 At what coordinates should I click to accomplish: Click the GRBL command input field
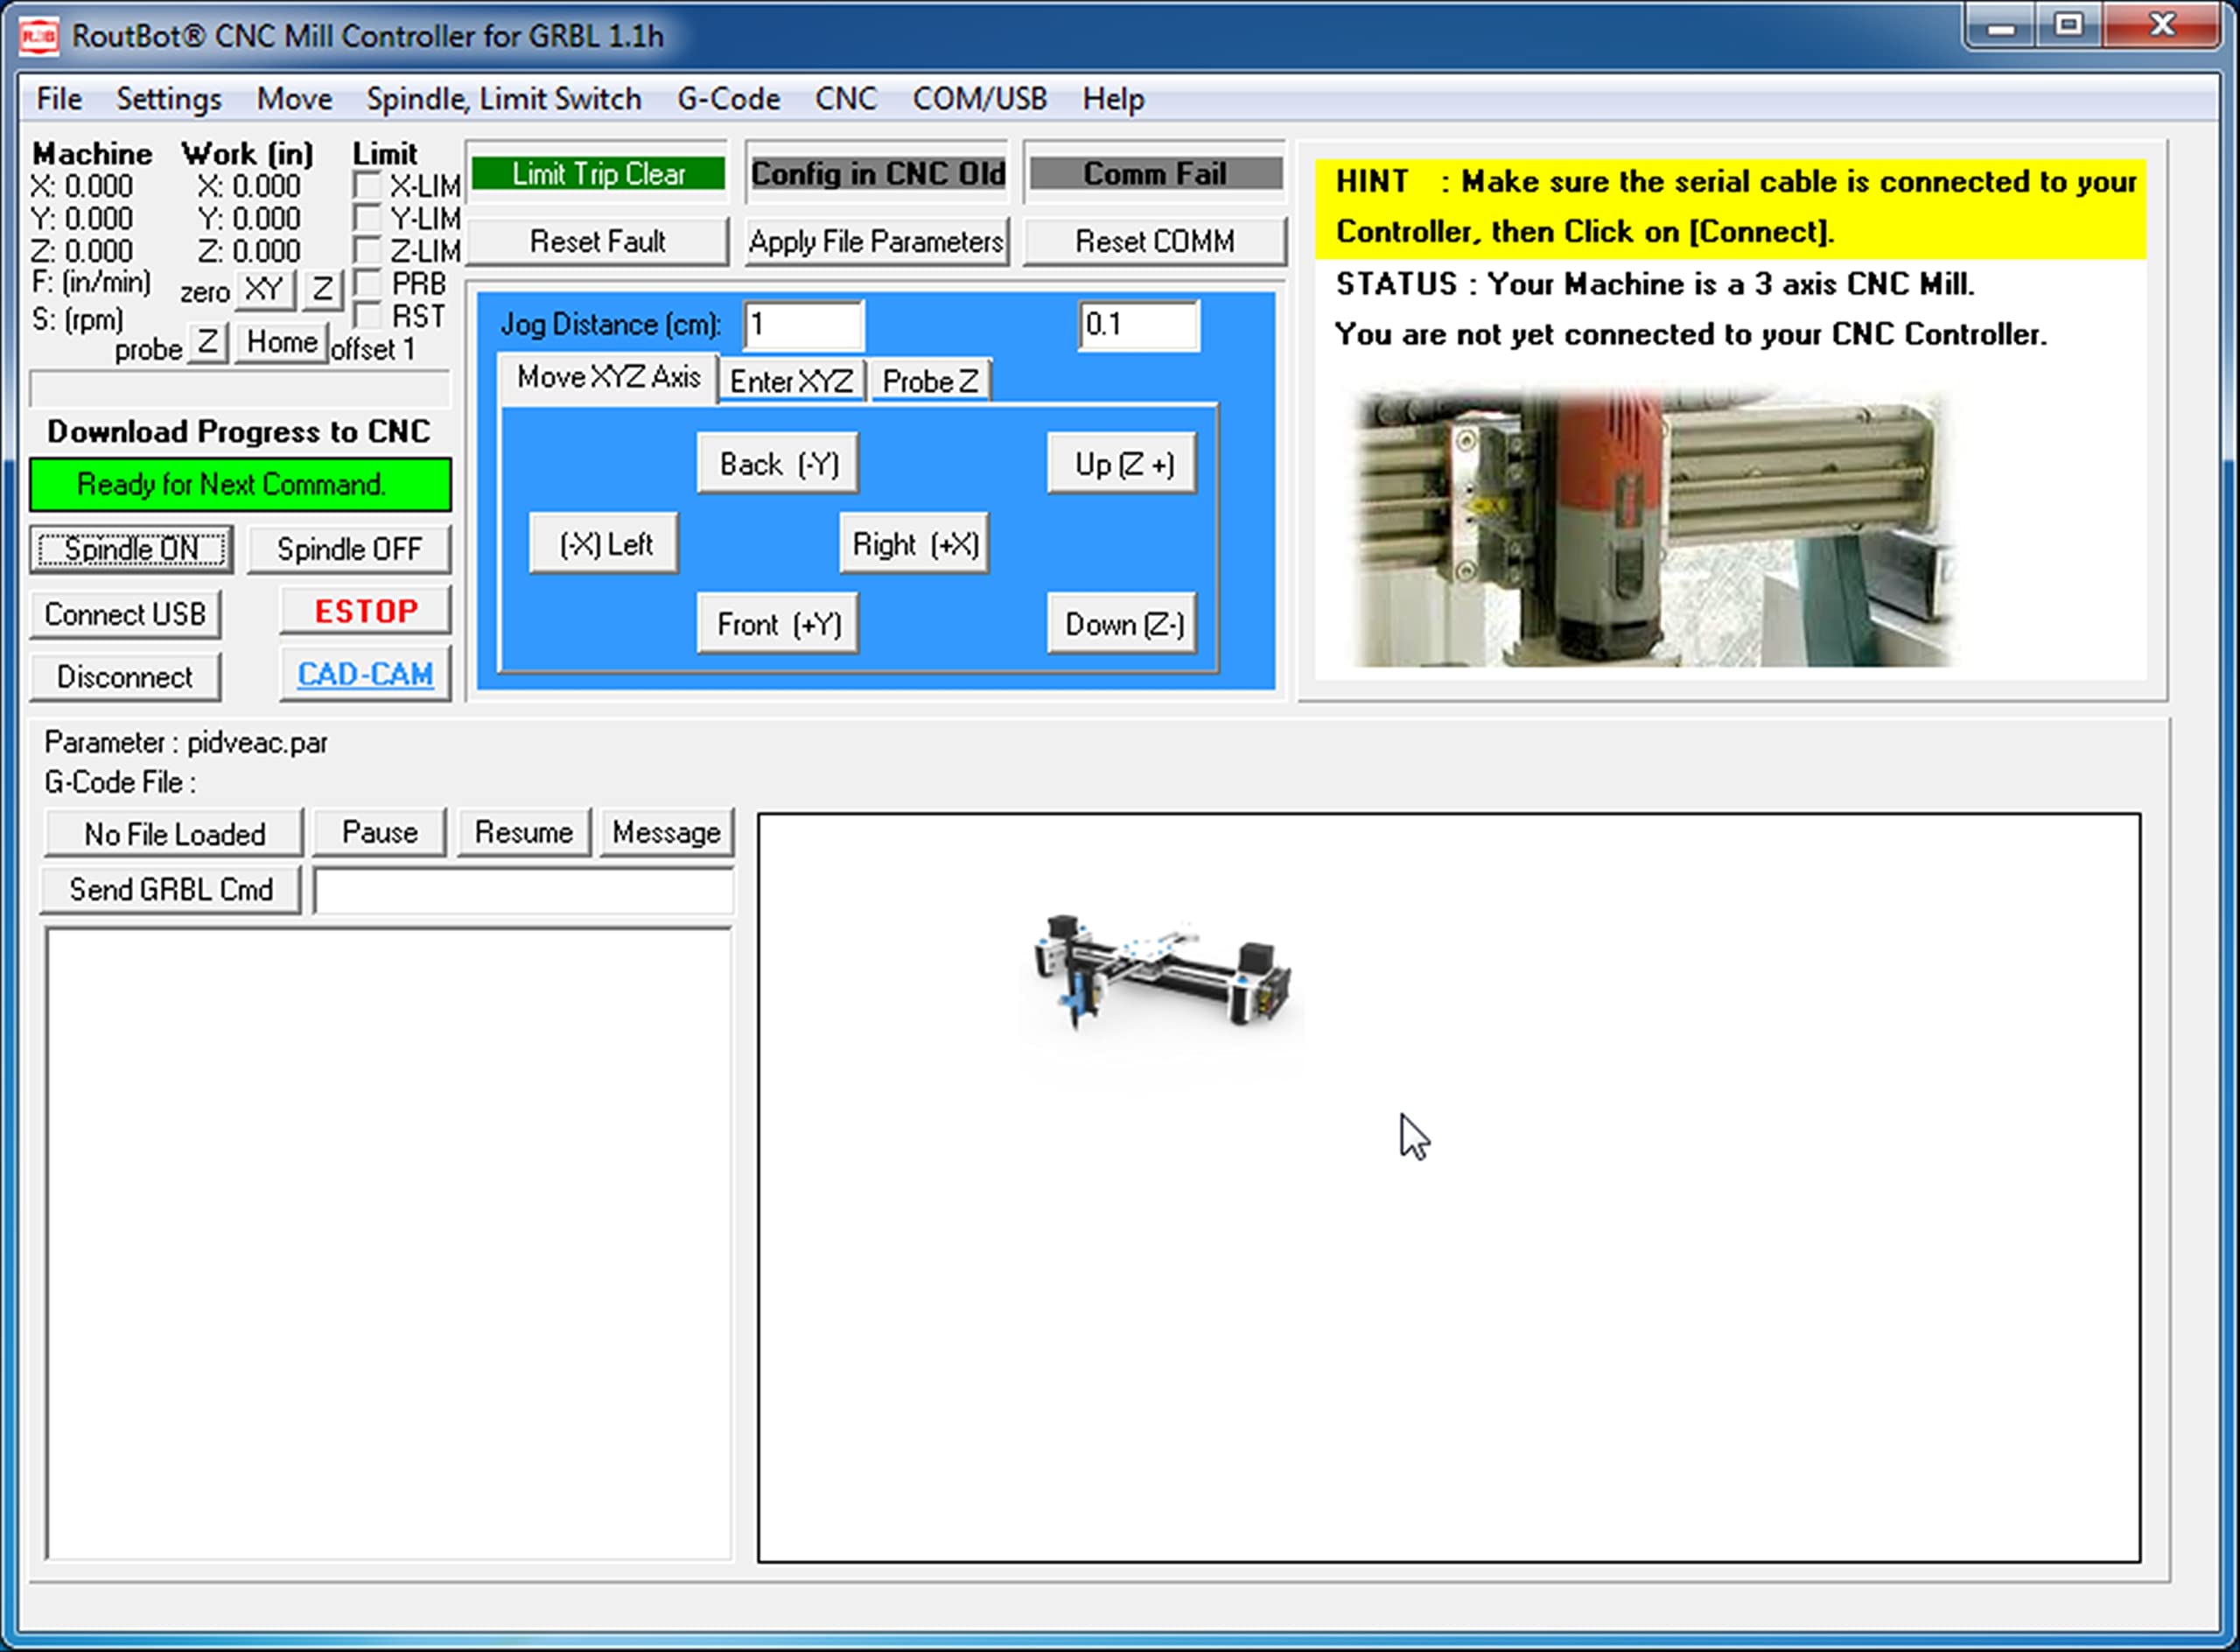coord(524,890)
